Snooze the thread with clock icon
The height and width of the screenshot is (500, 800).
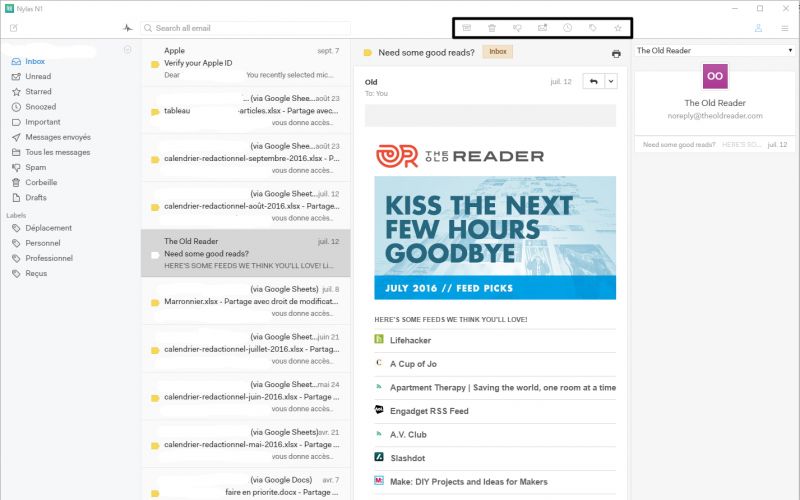pos(567,28)
